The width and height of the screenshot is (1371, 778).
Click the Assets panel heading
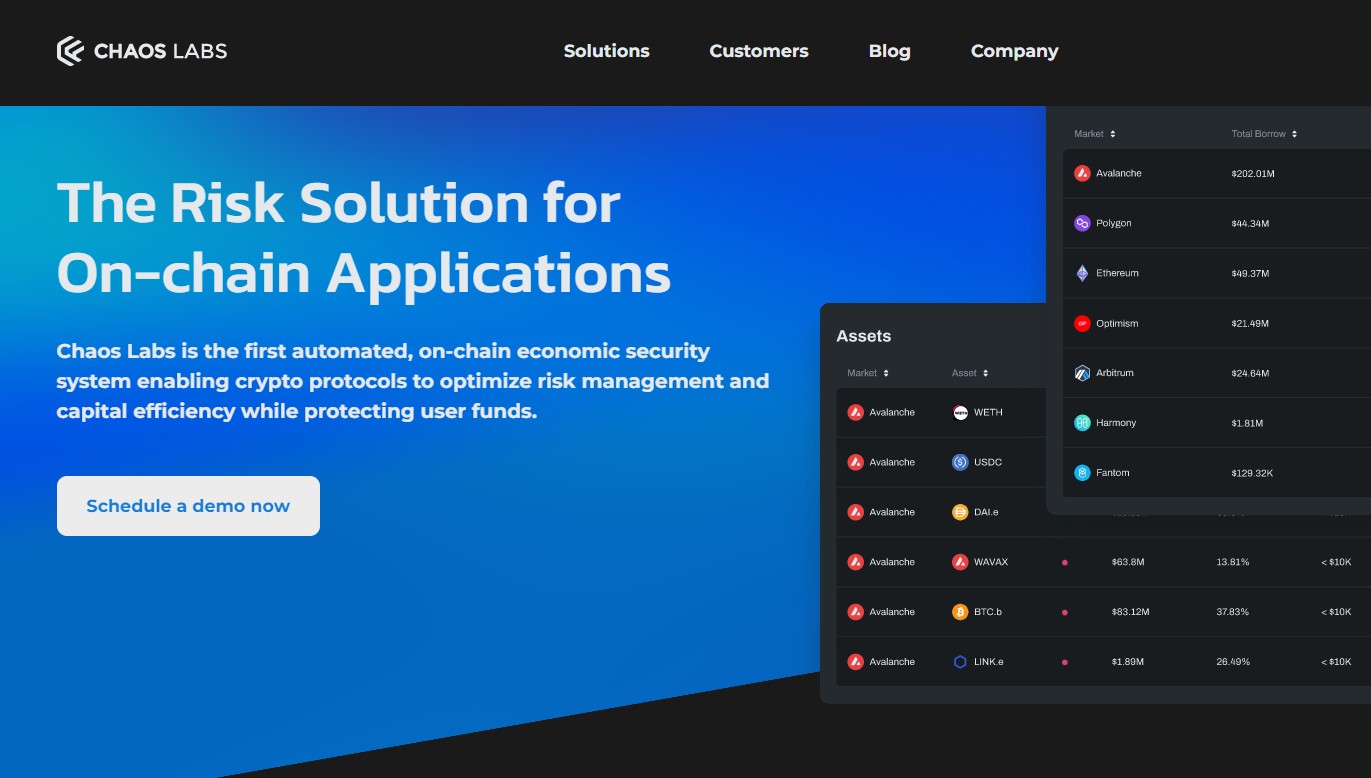(x=863, y=336)
